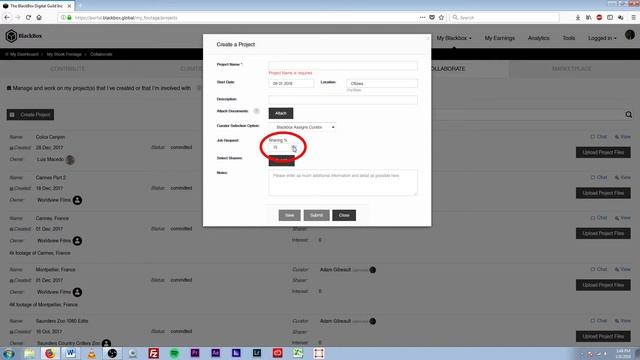Click the red ad-blocker extension icon
This screenshot has height=360, width=640.
[599, 18]
